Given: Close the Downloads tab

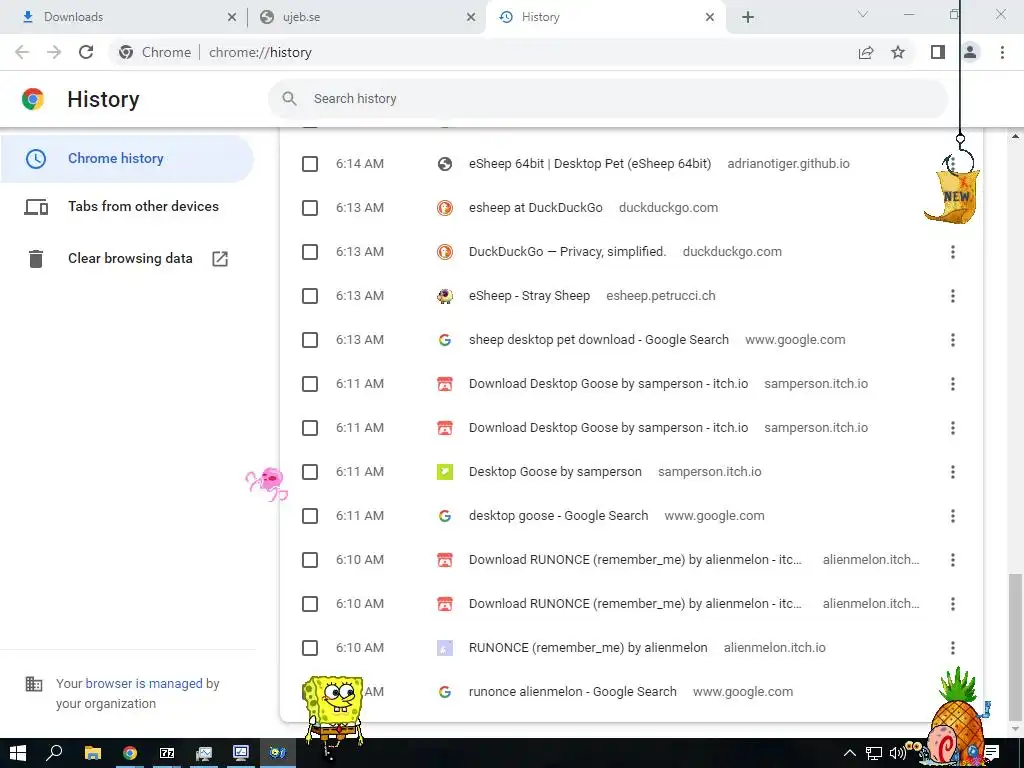Looking at the screenshot, I should click(x=232, y=18).
